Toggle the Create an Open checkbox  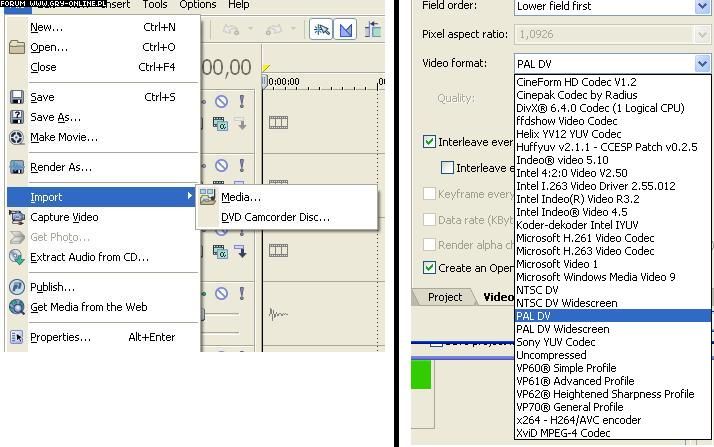point(429,268)
